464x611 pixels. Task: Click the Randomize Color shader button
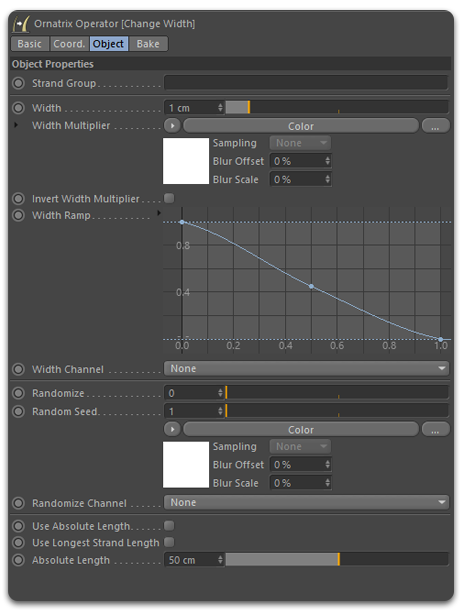pyautogui.click(x=301, y=429)
